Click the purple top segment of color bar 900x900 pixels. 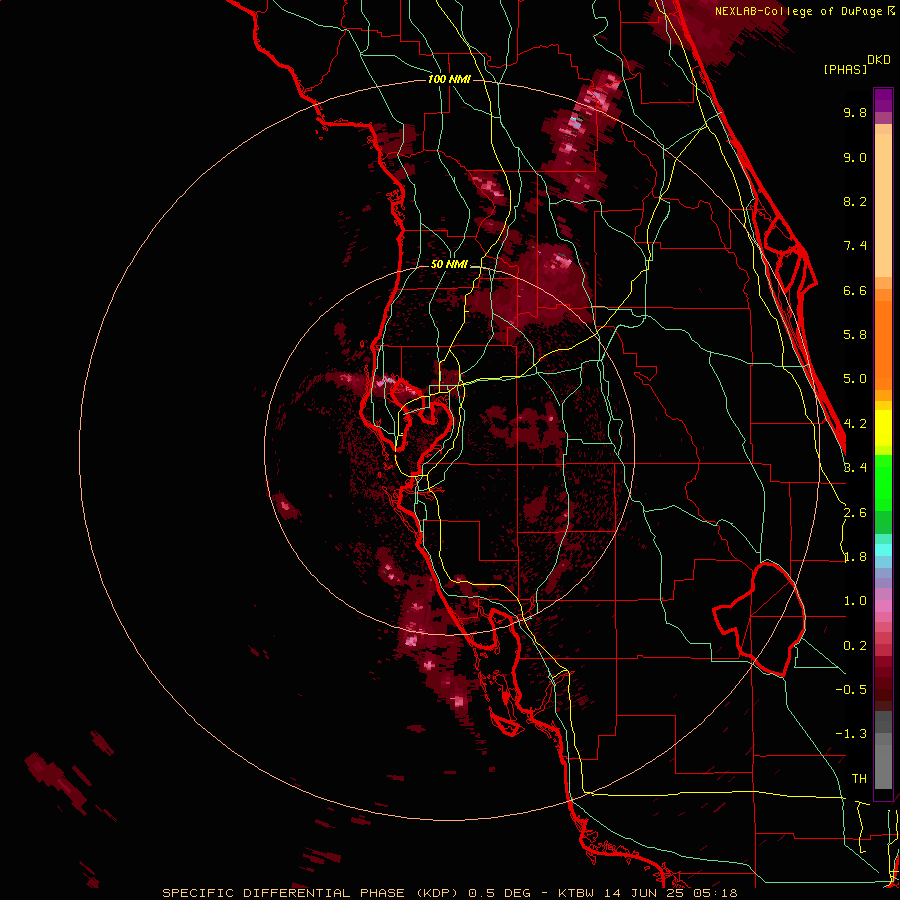click(883, 100)
